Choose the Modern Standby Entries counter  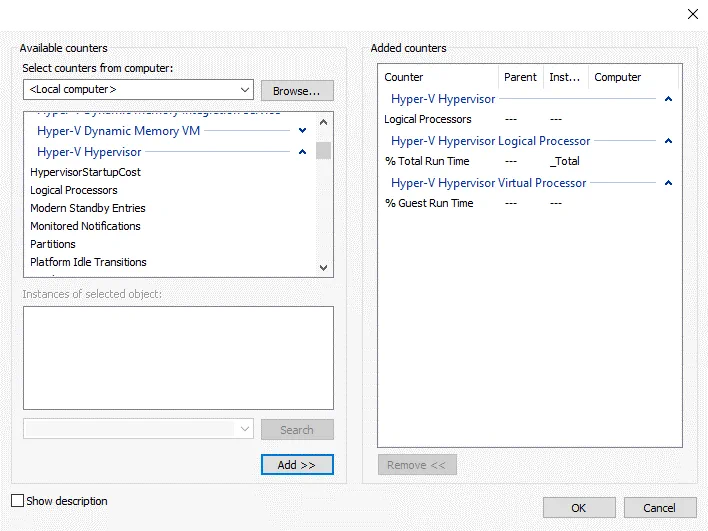coord(88,208)
